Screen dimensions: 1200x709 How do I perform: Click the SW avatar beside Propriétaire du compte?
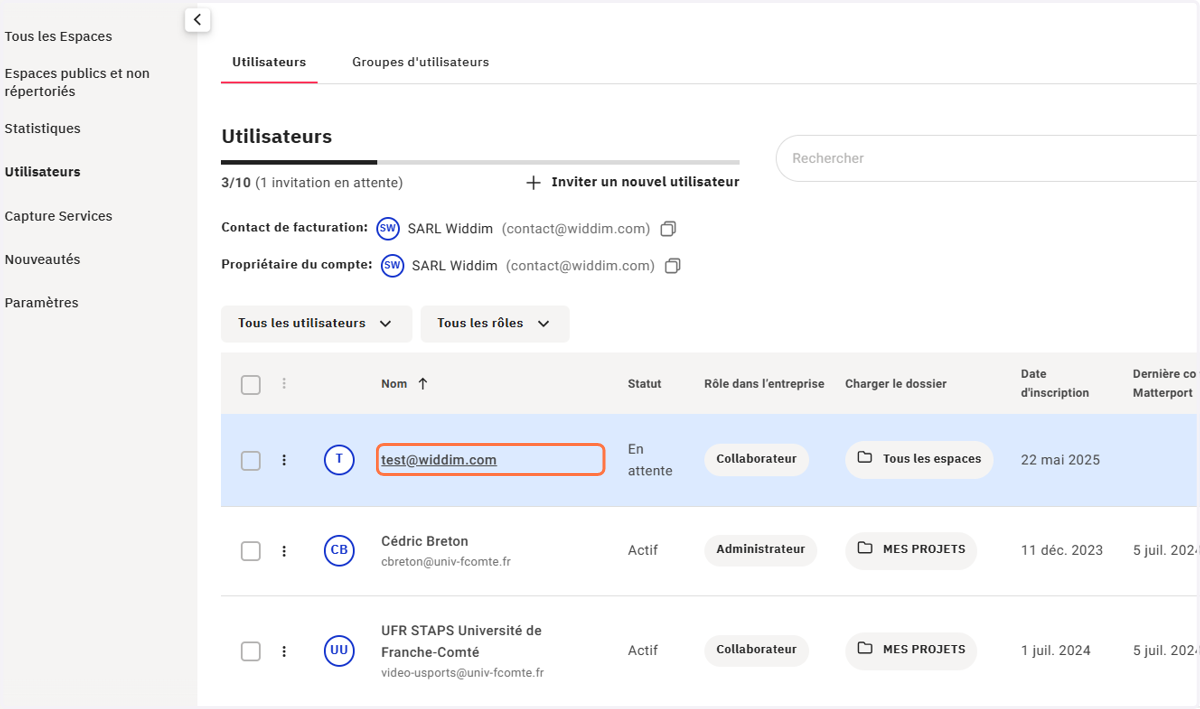tap(392, 266)
